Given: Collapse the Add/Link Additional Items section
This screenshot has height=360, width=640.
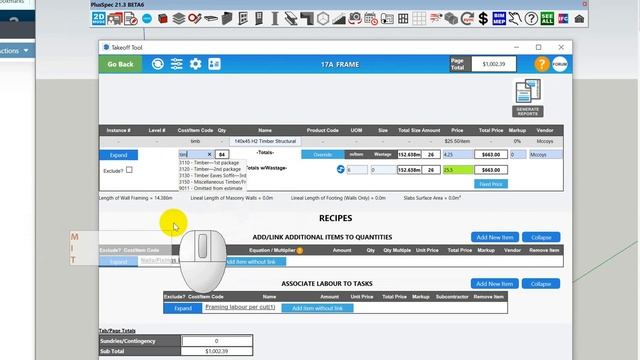Looking at the screenshot, I should point(541,237).
